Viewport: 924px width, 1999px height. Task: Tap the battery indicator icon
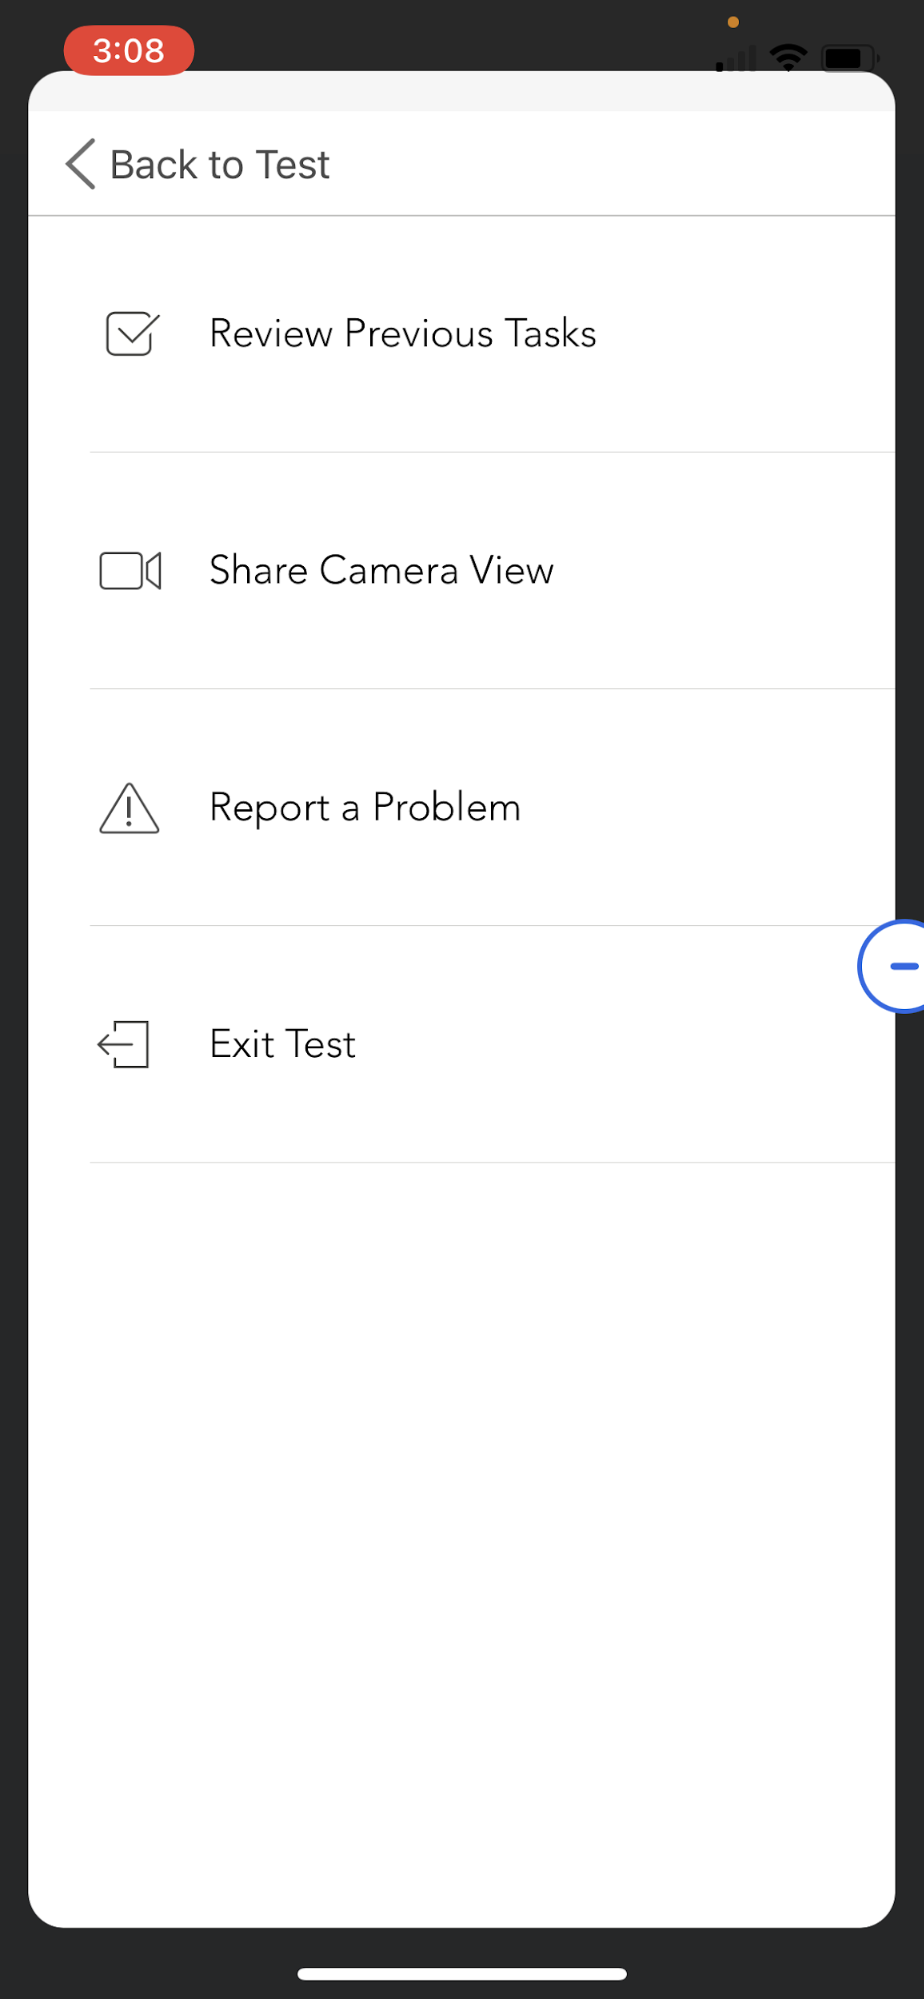849,59
